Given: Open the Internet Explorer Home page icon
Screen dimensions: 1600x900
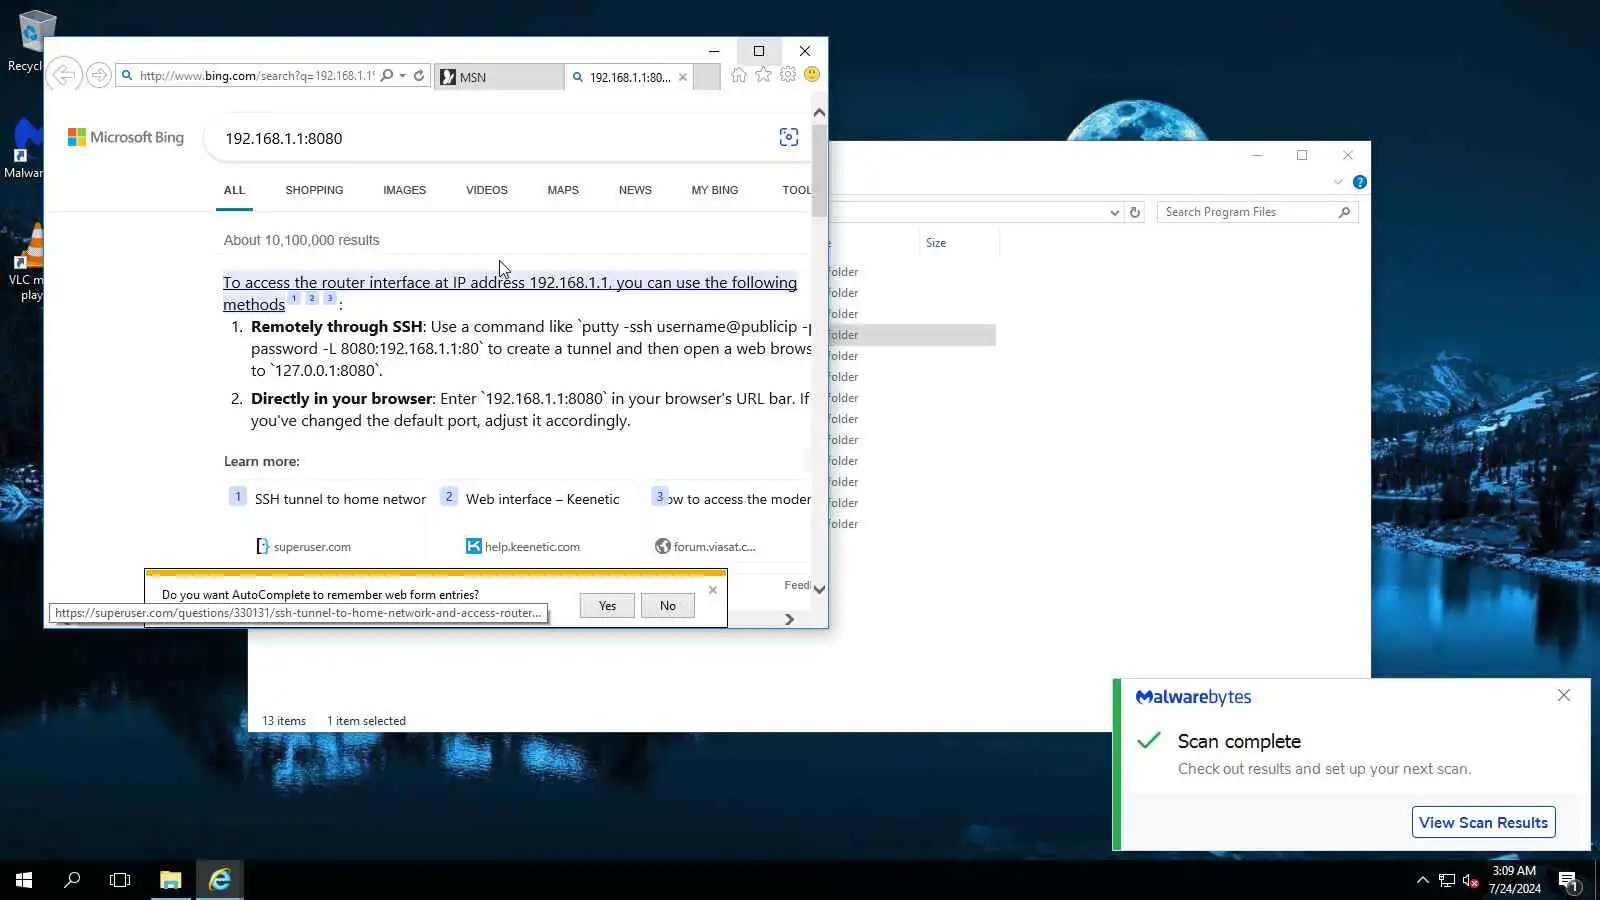Looking at the screenshot, I should (739, 75).
